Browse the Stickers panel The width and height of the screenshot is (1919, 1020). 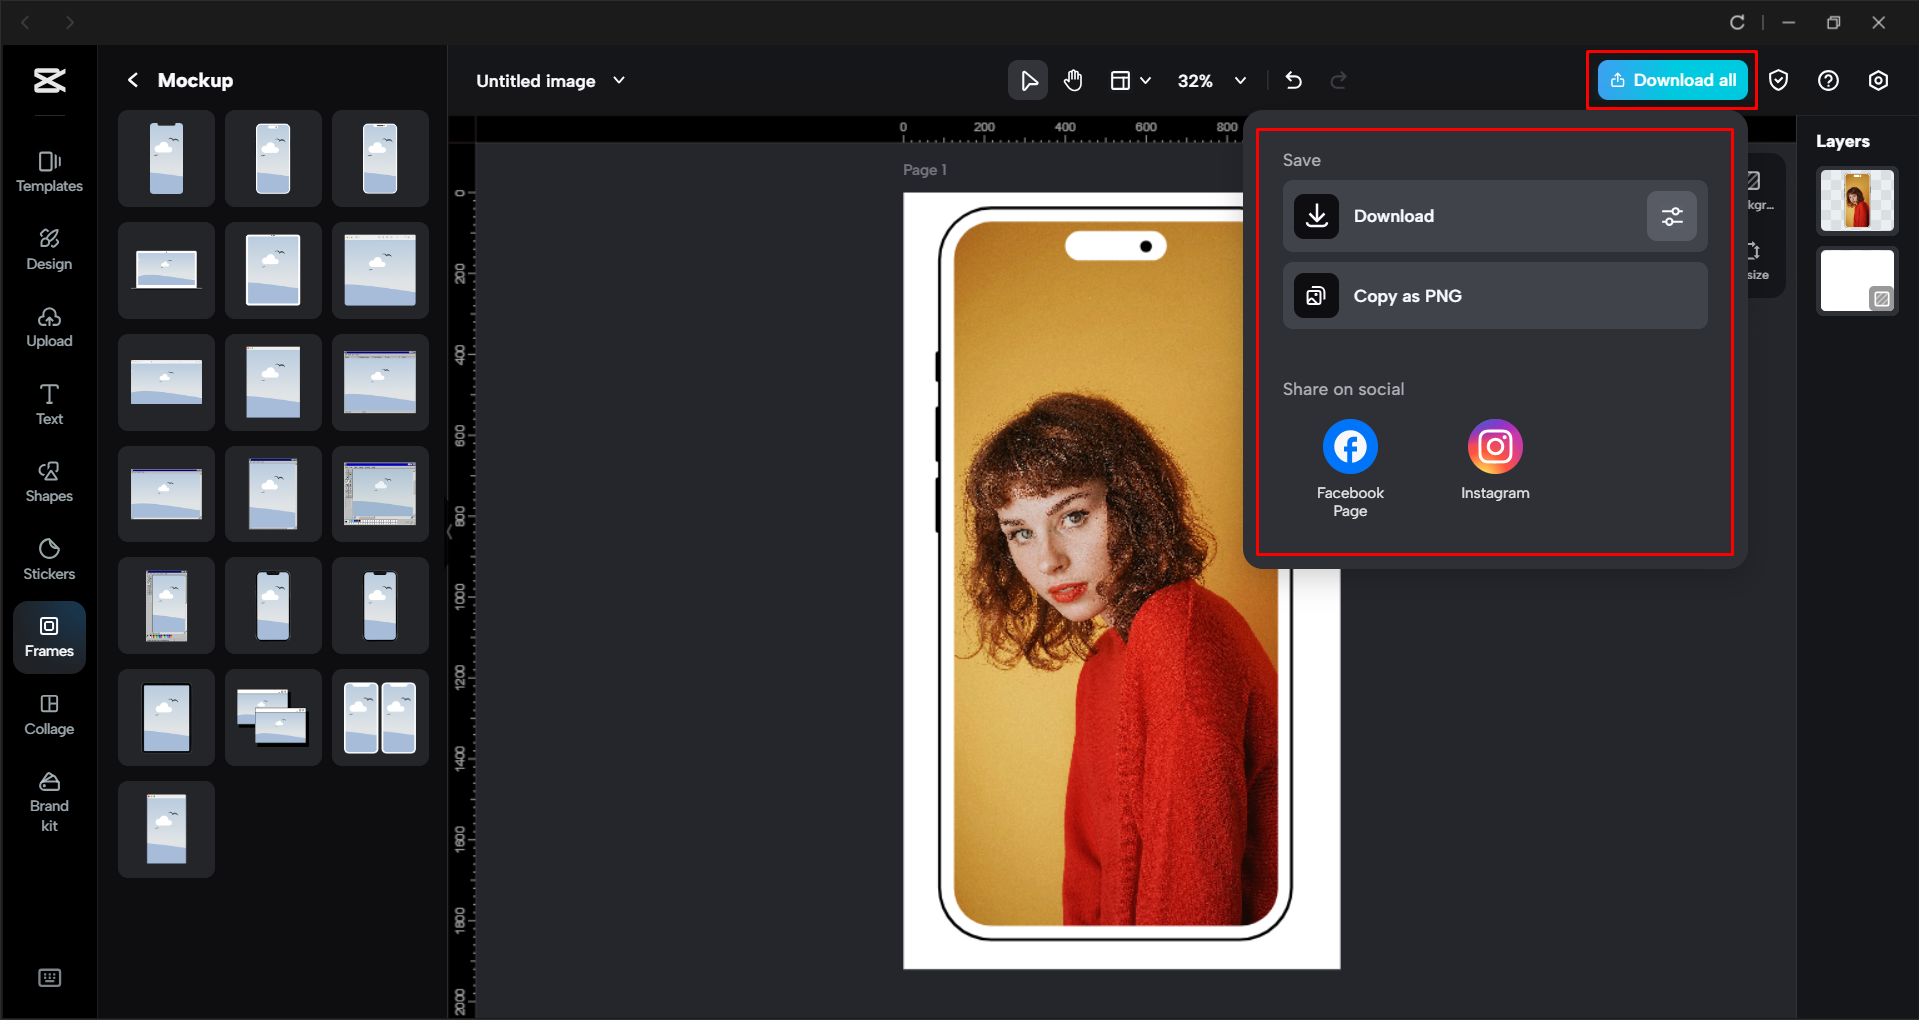[x=49, y=559]
